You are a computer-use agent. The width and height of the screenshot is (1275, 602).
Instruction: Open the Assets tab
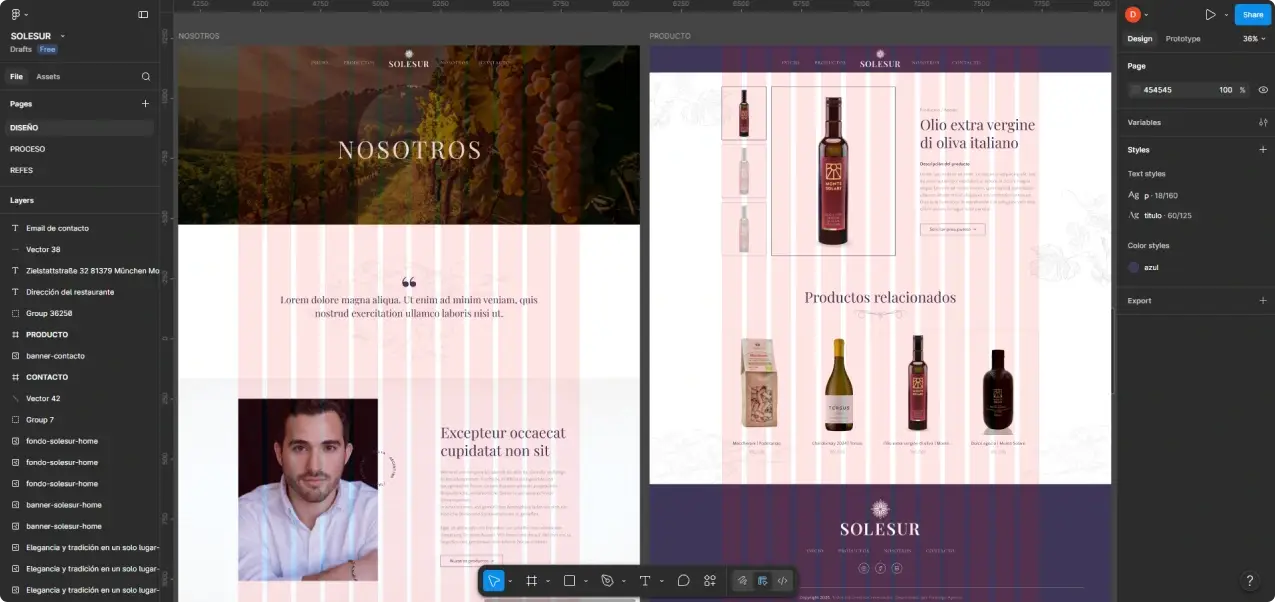coord(48,76)
